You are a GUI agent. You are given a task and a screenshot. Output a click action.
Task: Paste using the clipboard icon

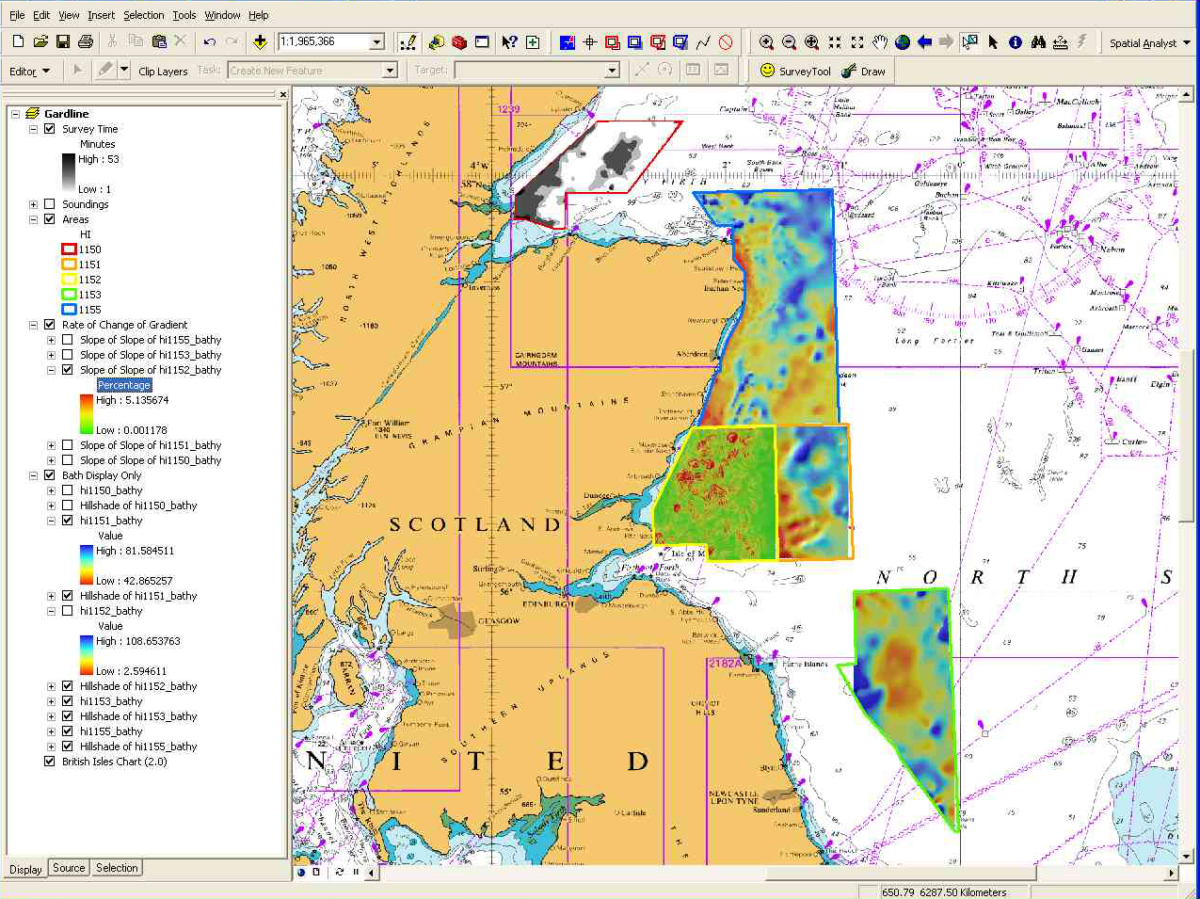159,42
